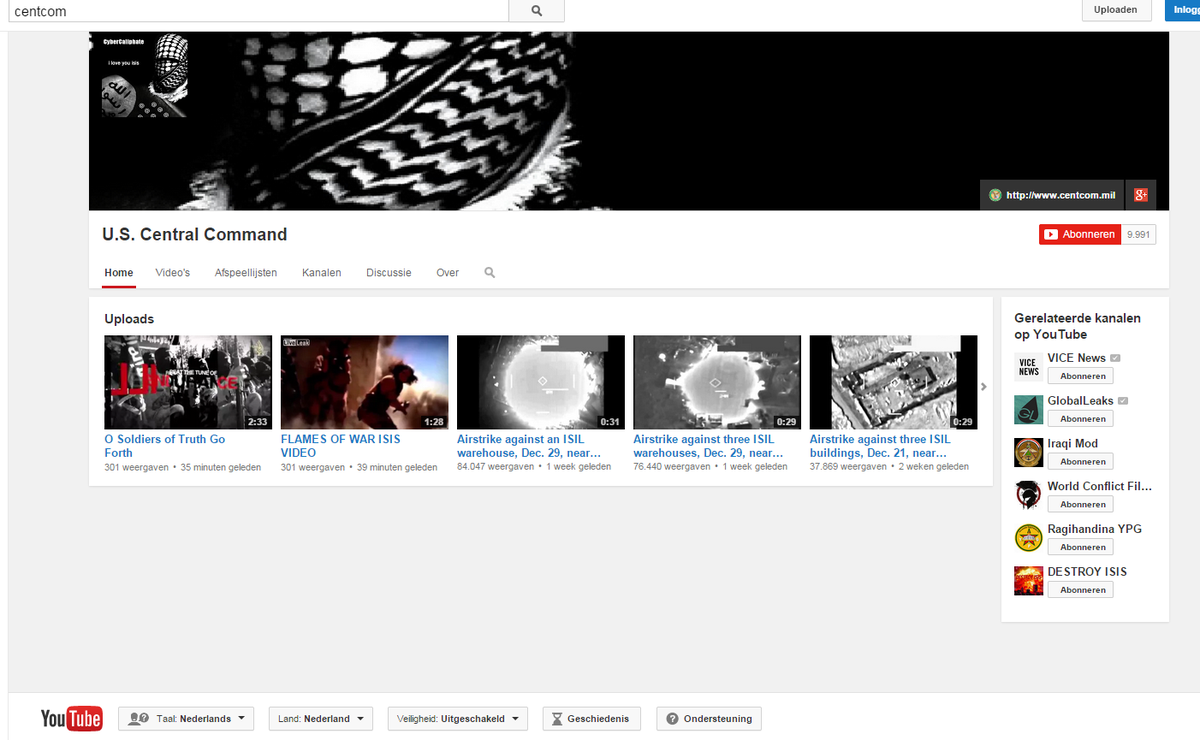Click the red Abonneren channel button

(1080, 234)
